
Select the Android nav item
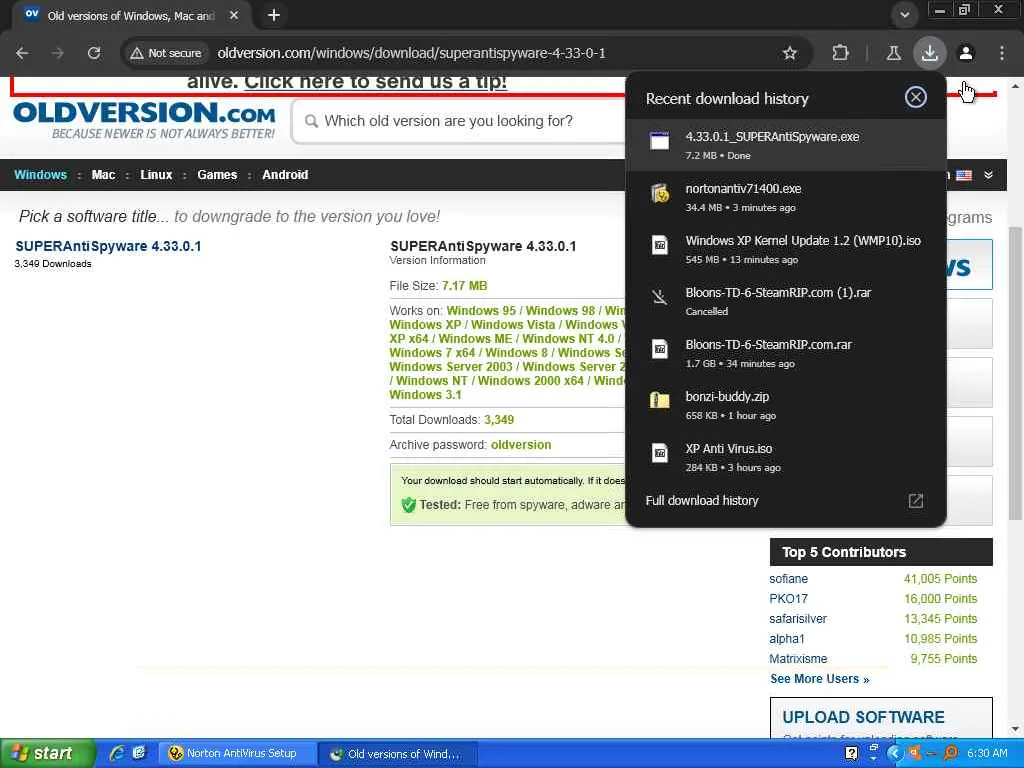point(285,174)
